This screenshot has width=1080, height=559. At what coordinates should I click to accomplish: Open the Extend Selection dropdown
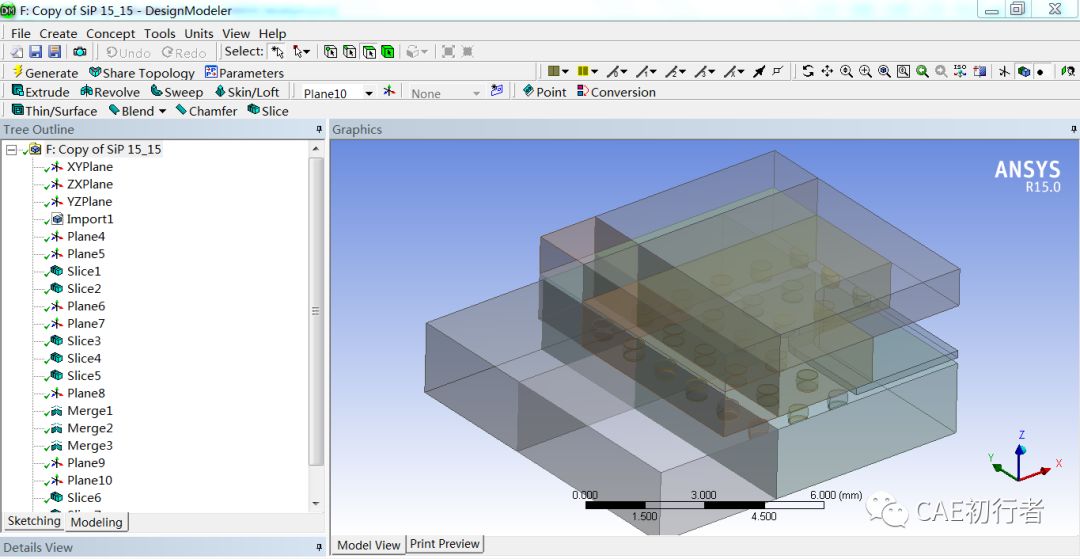pos(417,52)
